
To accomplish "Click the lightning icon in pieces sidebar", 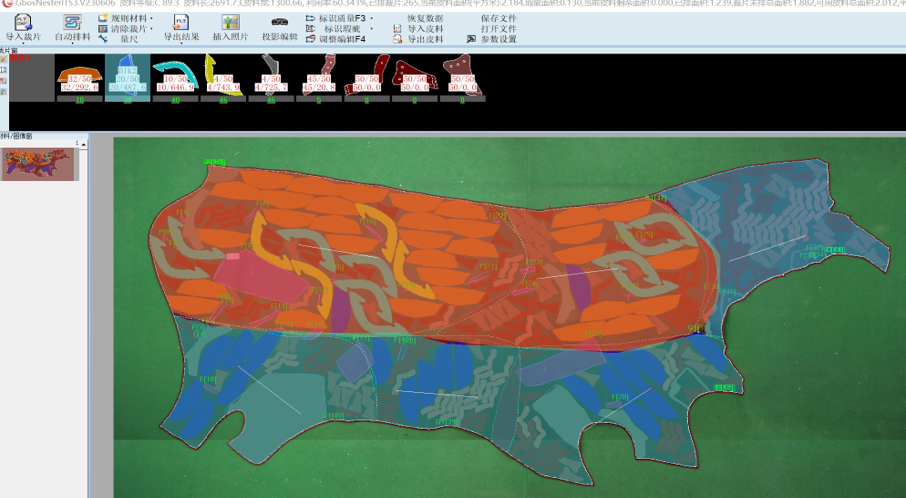I will pyautogui.click(x=4, y=59).
